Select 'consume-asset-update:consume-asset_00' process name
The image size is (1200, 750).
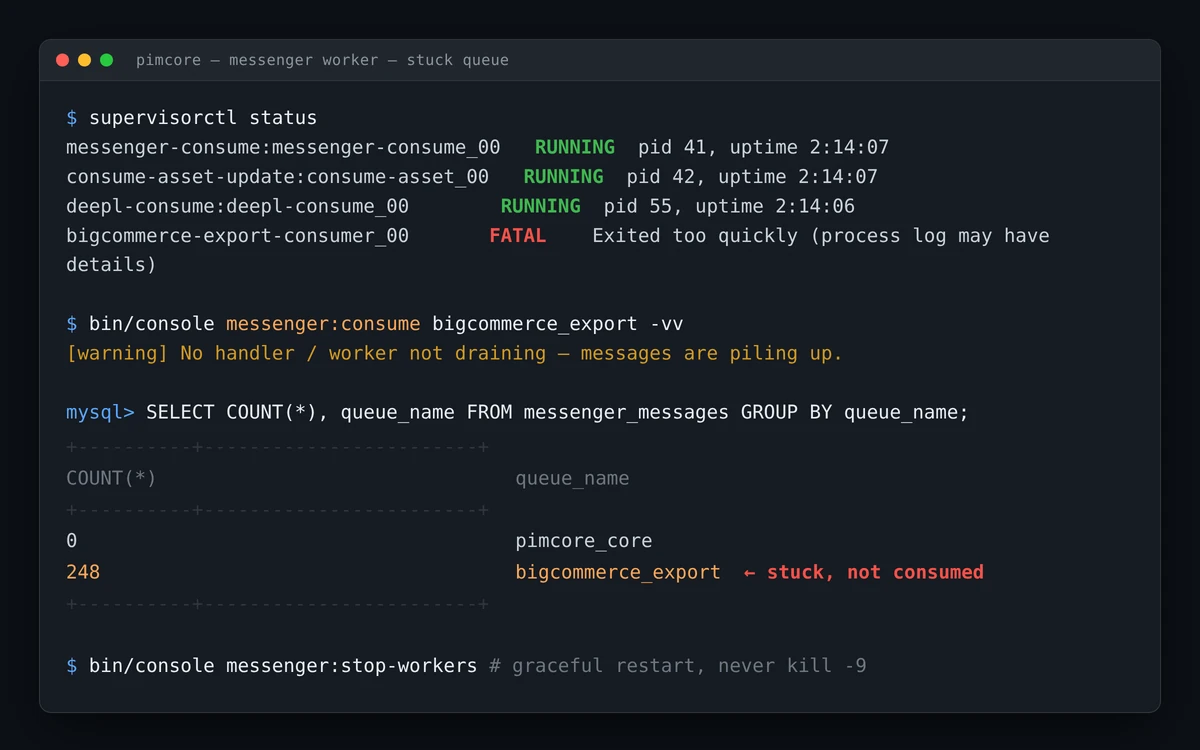277,177
